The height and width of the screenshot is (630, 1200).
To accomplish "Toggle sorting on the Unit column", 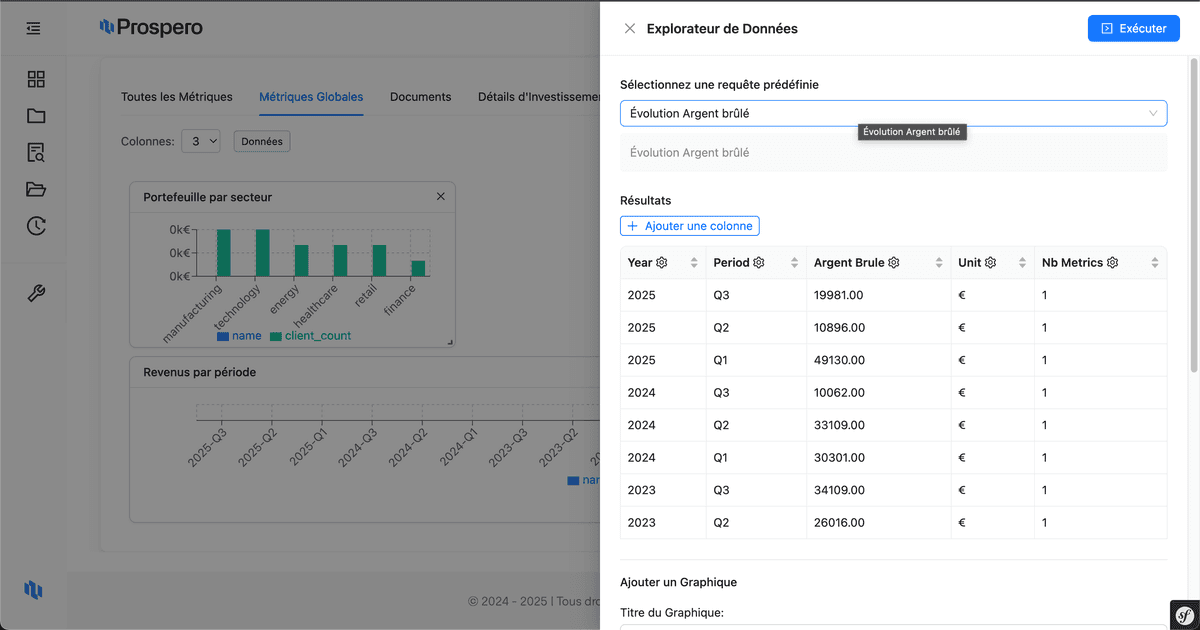I will point(1022,263).
